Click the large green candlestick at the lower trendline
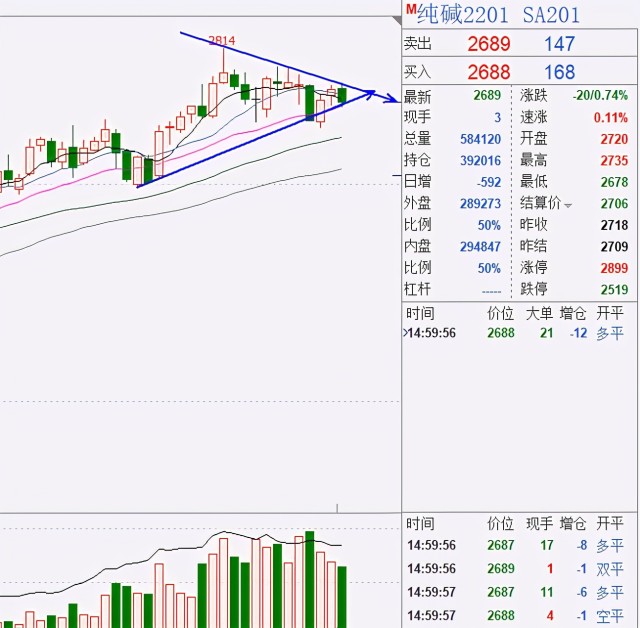The height and width of the screenshot is (628, 640). pos(310,103)
